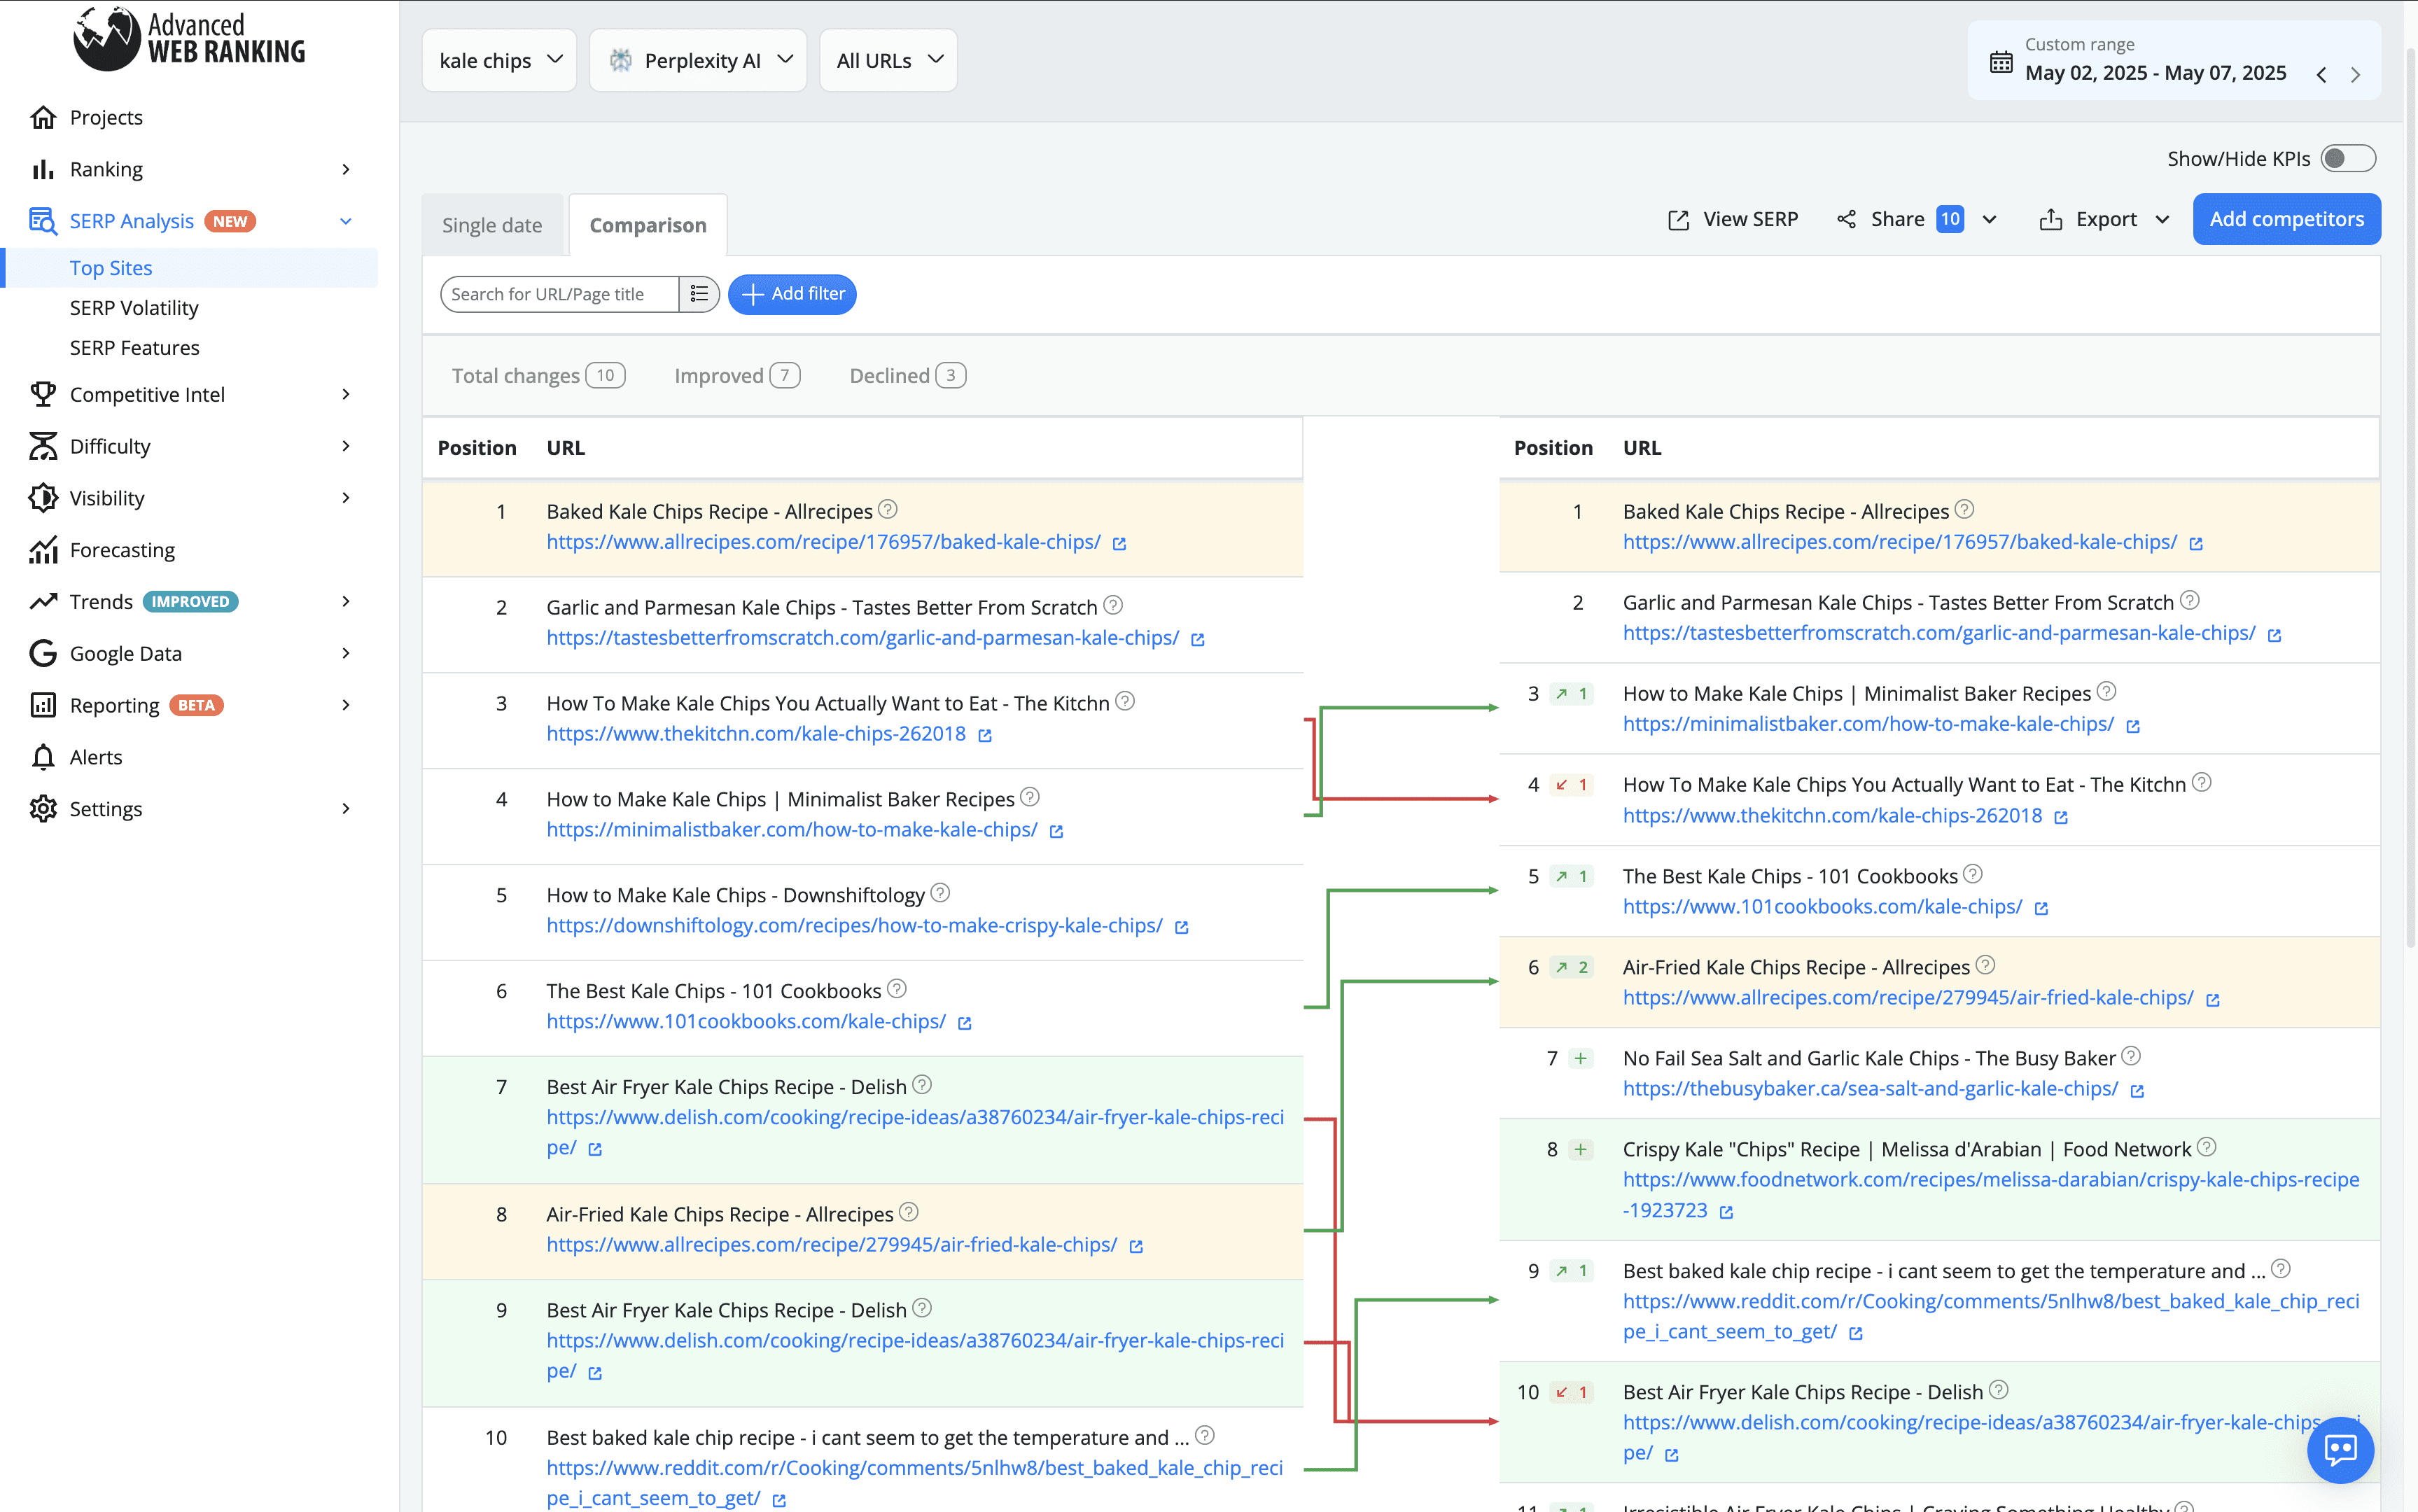2418x1512 pixels.
Task: Open the Perplexity AI search engine dropdown
Action: tap(698, 60)
